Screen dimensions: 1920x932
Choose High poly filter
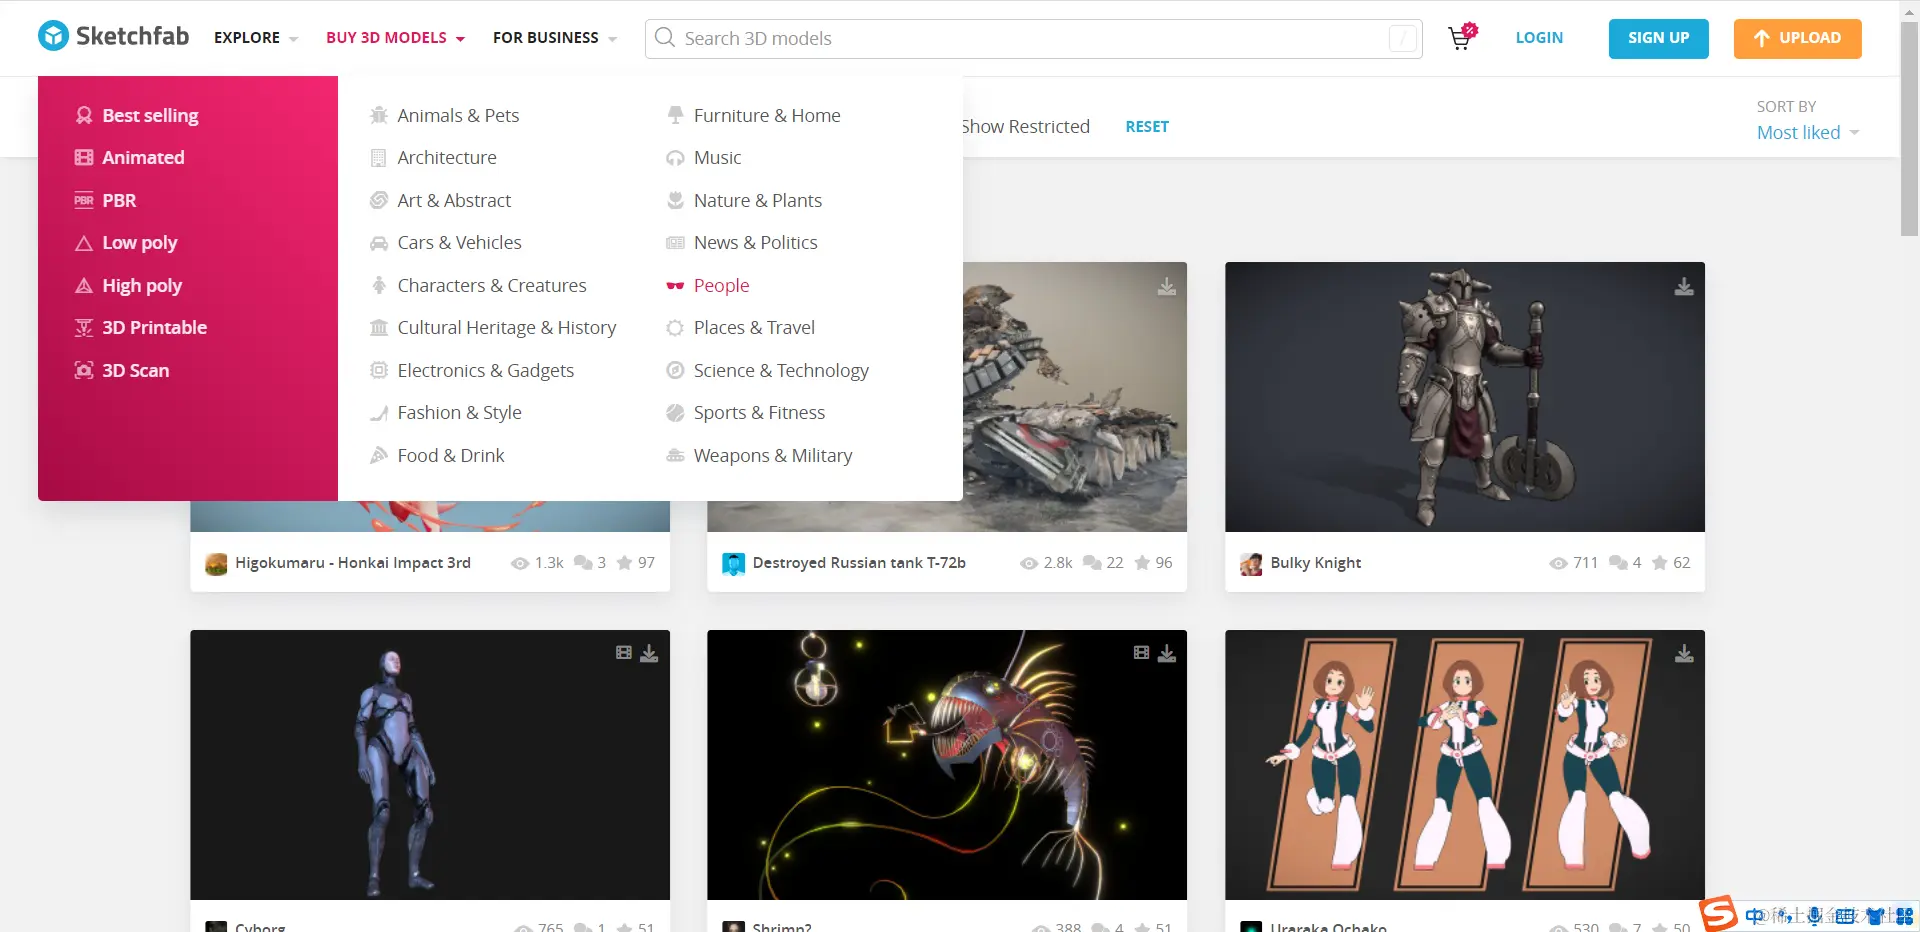tap(142, 285)
